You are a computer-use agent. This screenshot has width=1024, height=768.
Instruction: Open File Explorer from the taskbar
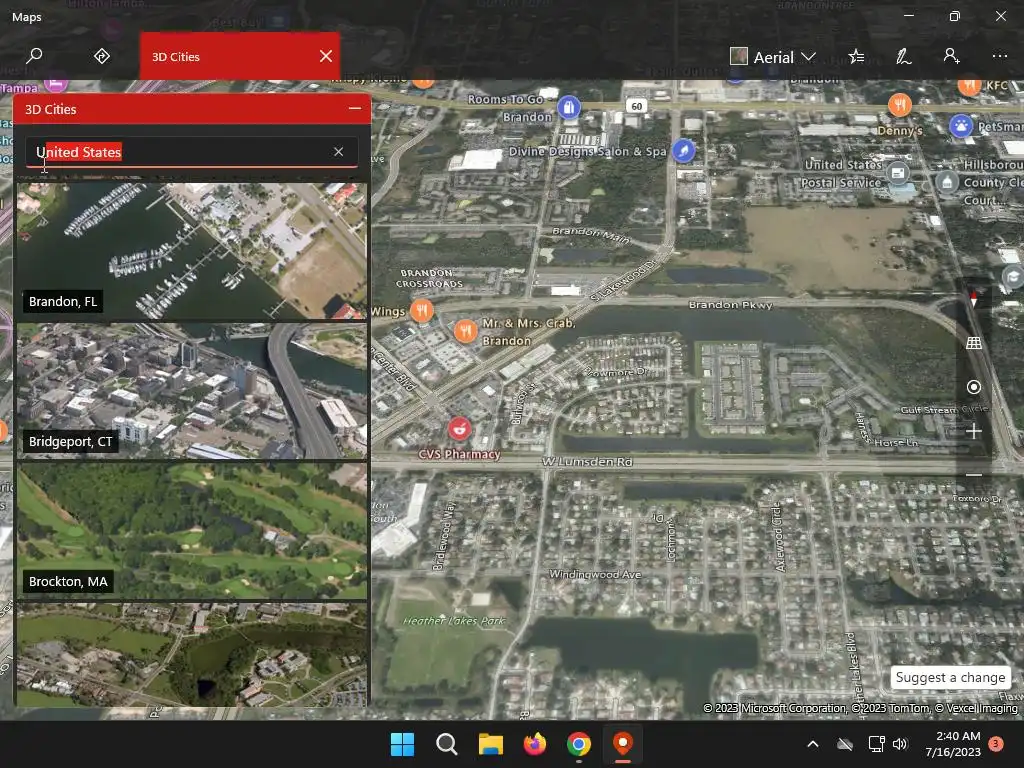coord(490,744)
